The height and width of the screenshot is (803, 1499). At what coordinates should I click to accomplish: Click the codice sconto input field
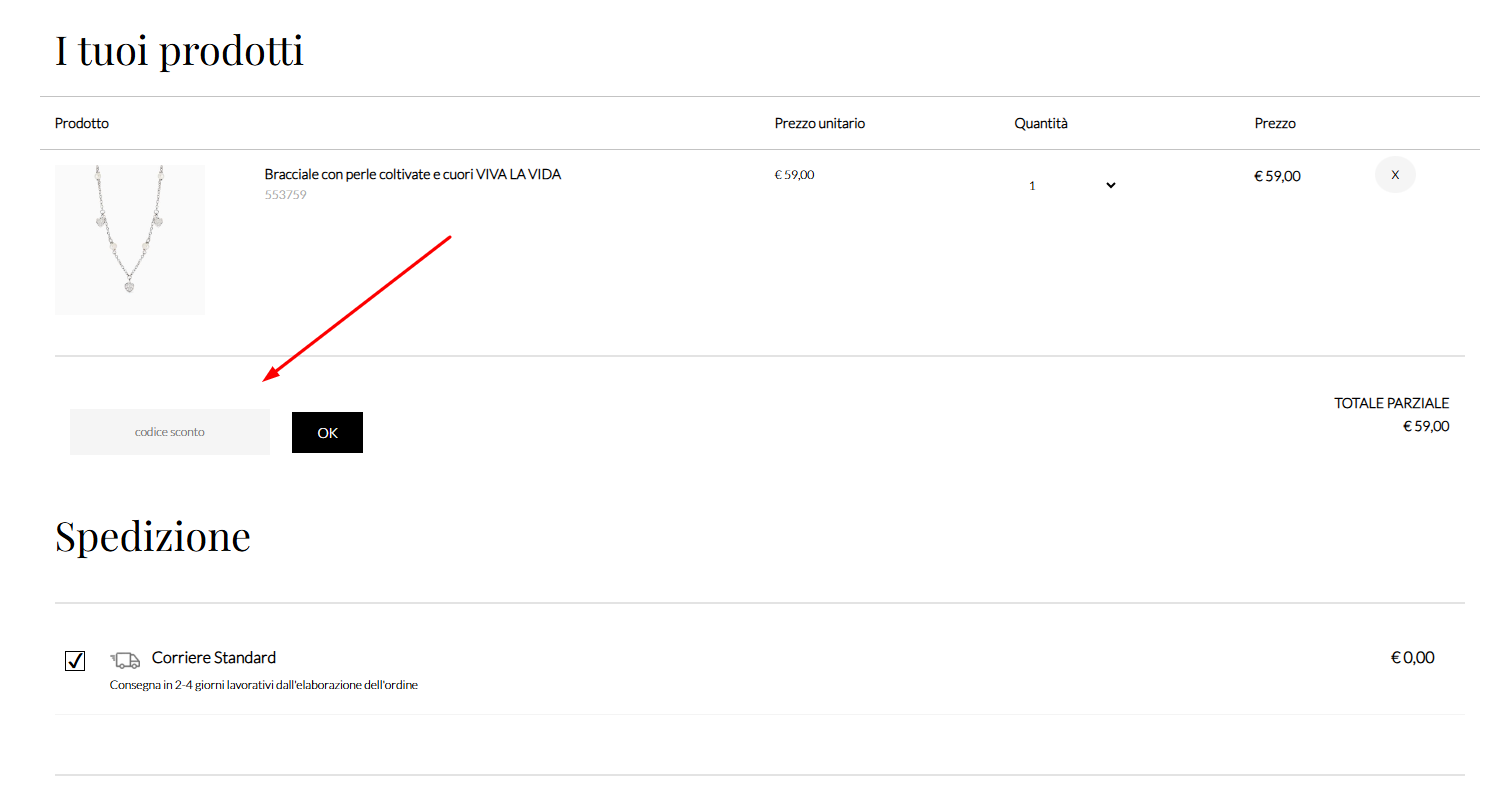[170, 432]
